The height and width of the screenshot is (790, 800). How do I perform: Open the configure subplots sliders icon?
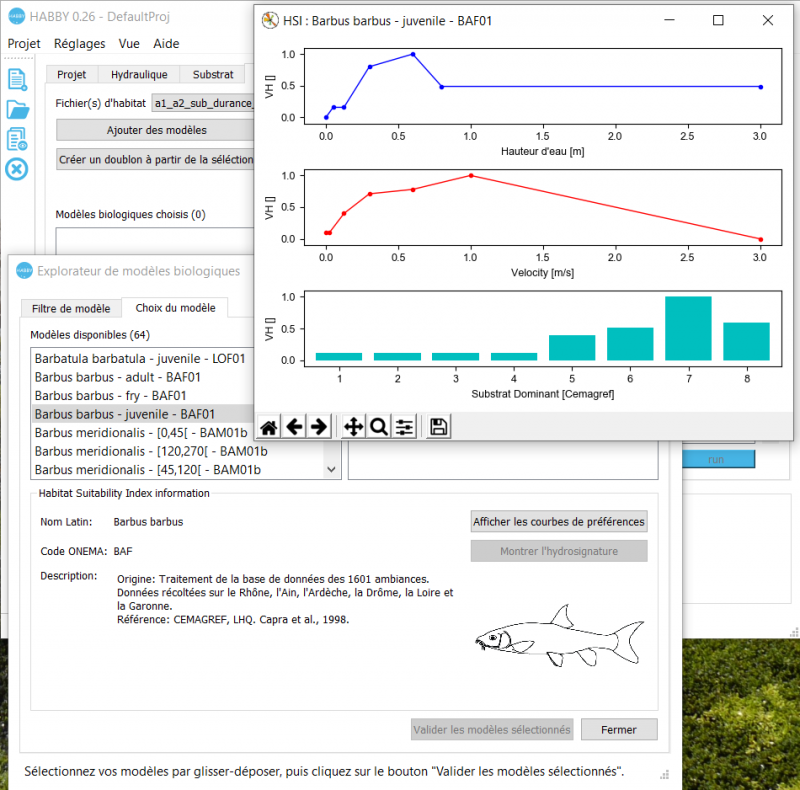(x=404, y=427)
